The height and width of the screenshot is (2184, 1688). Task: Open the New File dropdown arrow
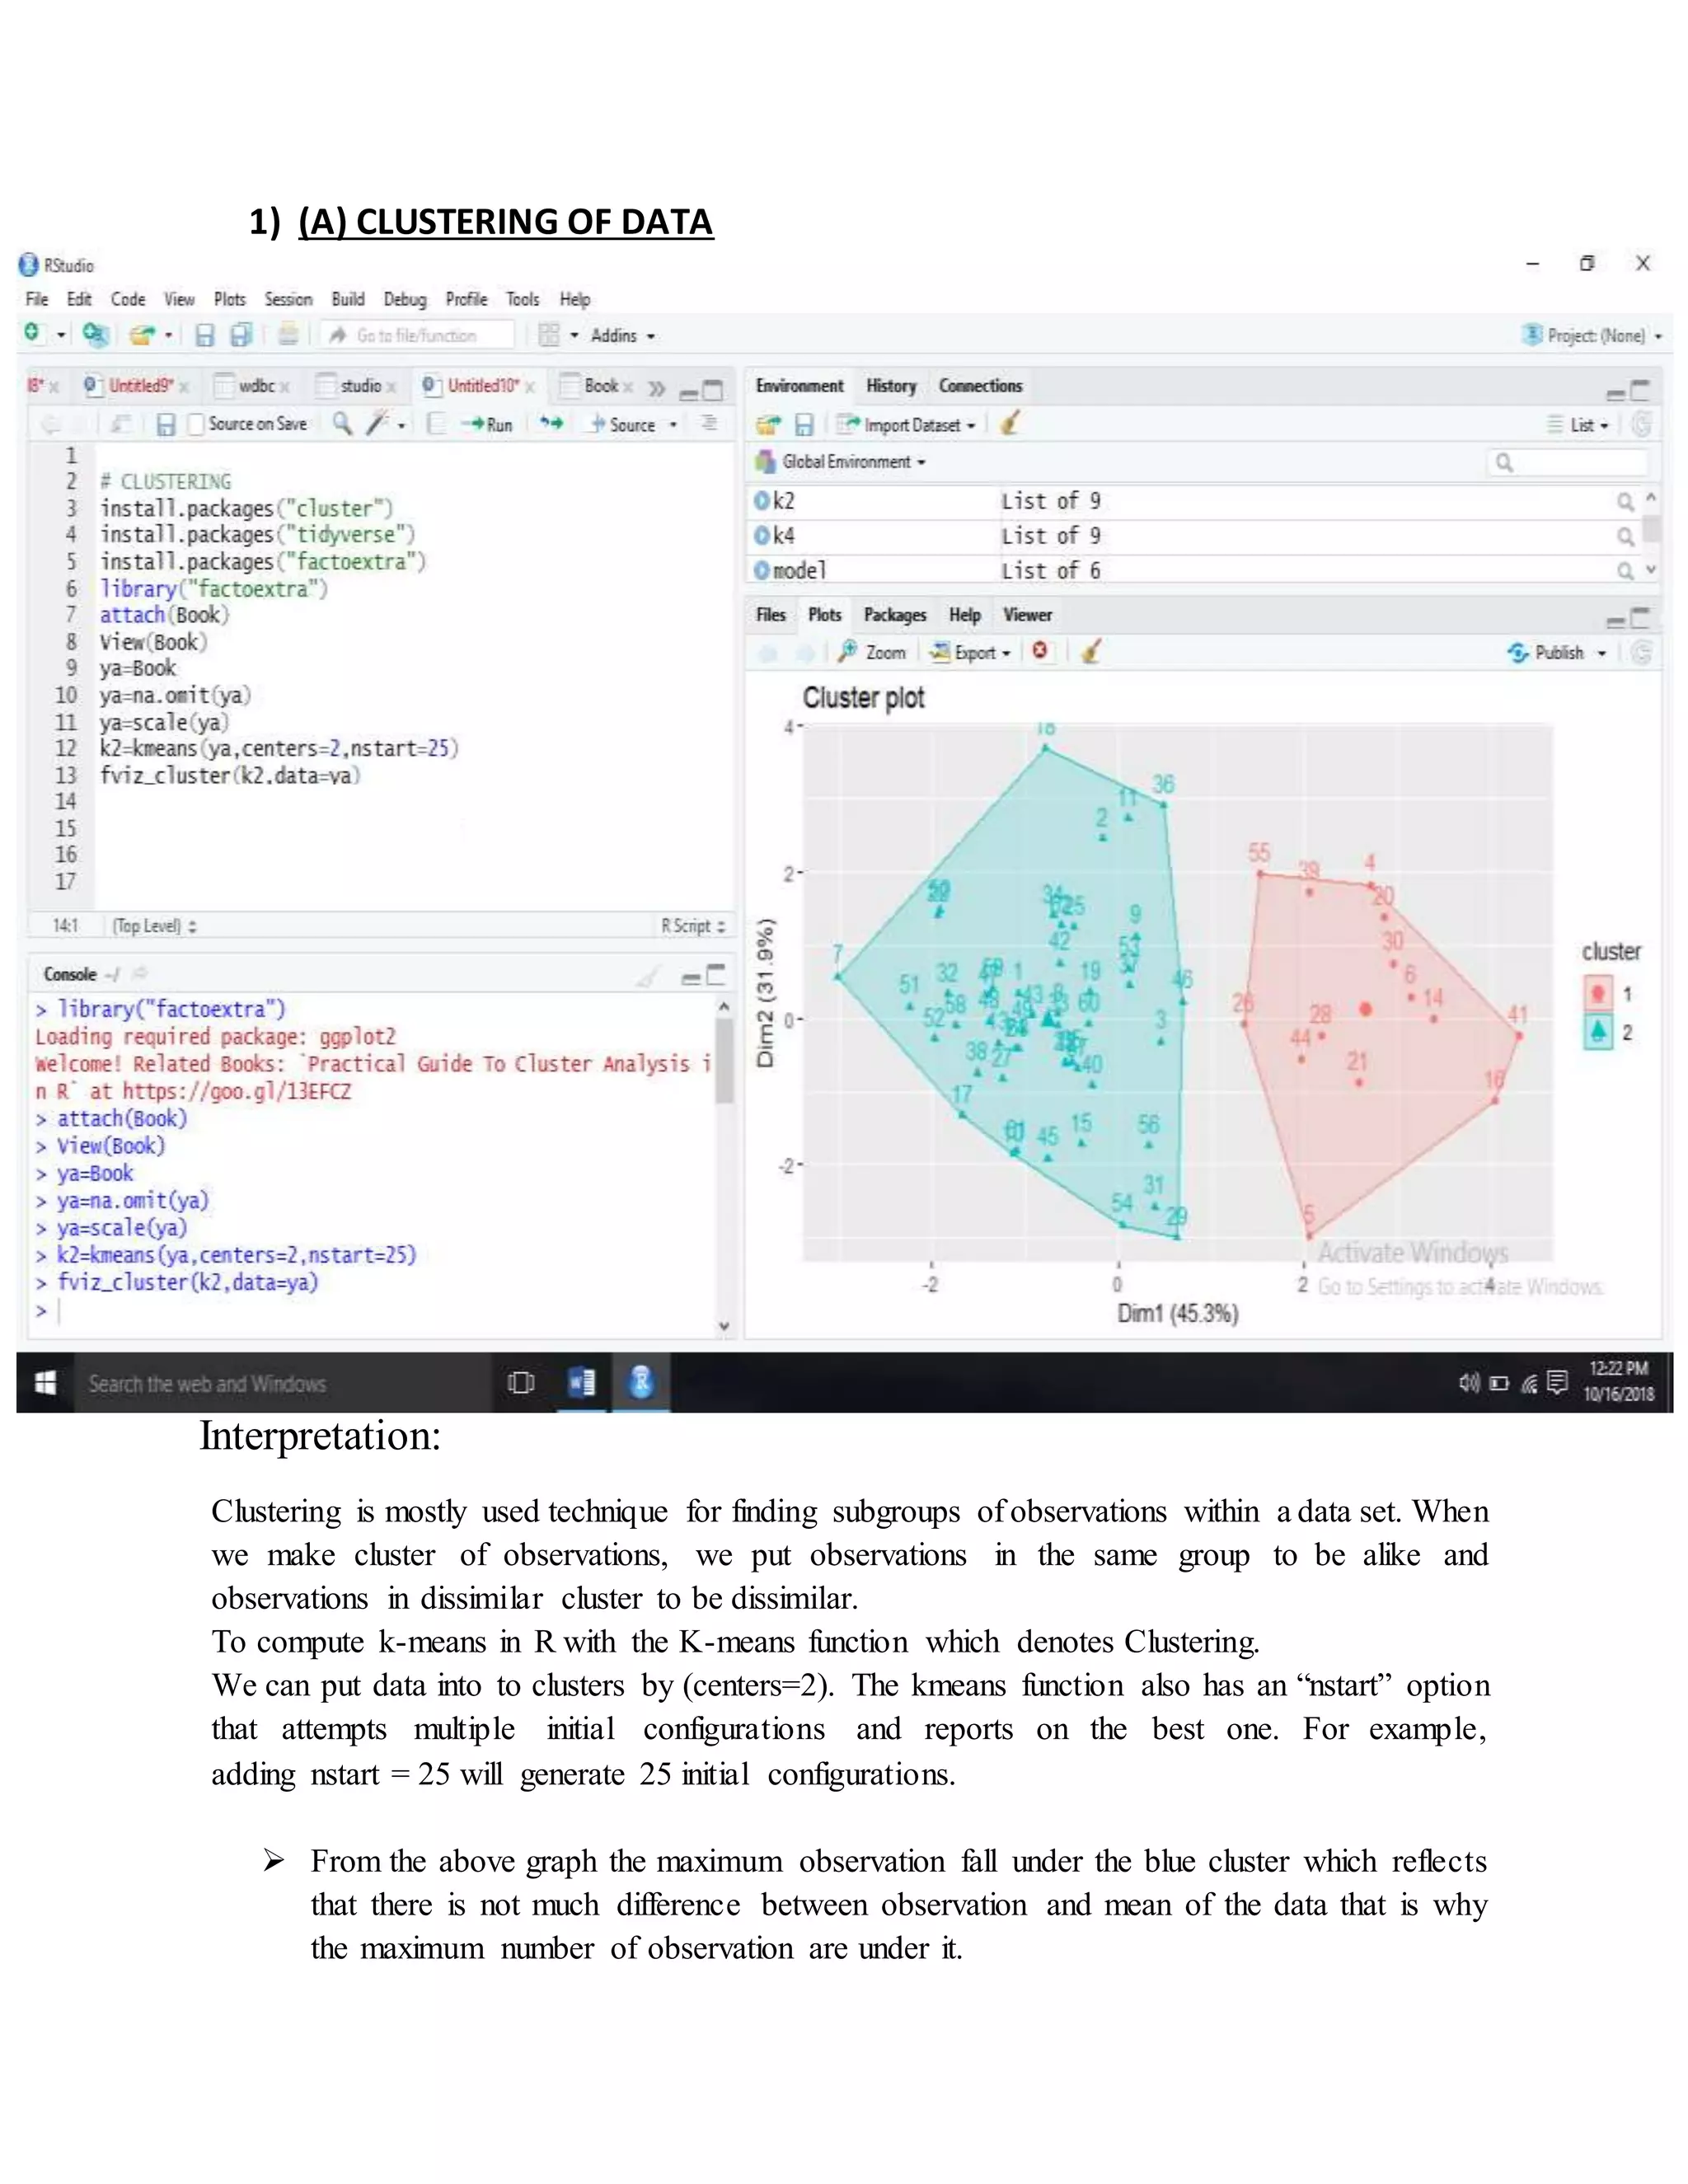[x=61, y=335]
